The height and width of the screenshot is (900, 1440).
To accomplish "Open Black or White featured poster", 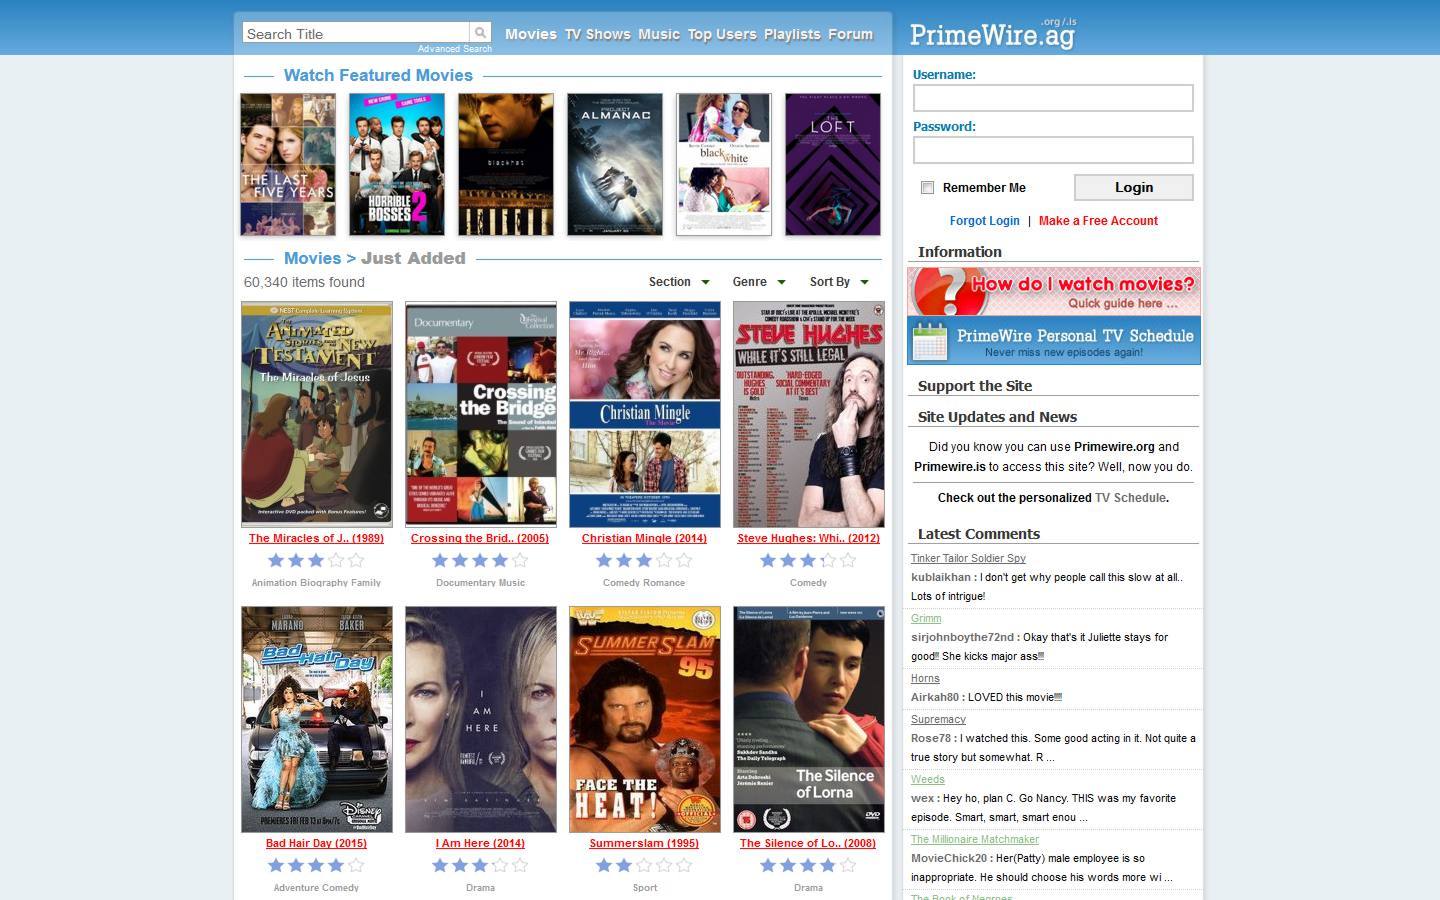I will [724, 165].
